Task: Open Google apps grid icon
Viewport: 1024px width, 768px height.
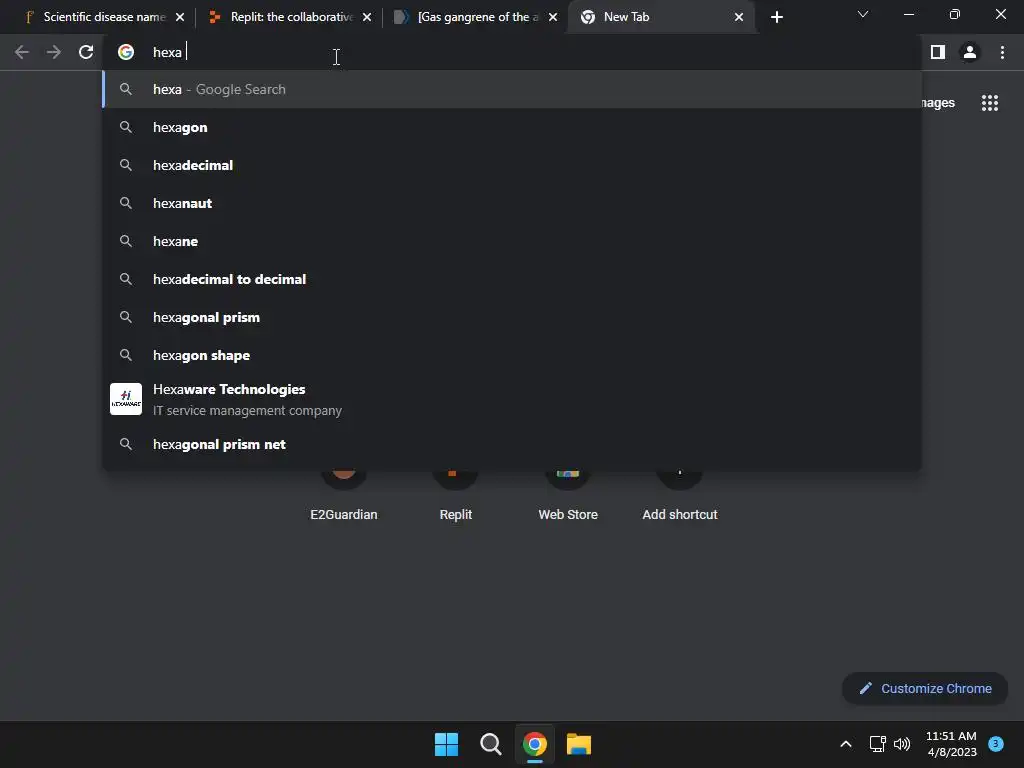Action: tap(989, 103)
